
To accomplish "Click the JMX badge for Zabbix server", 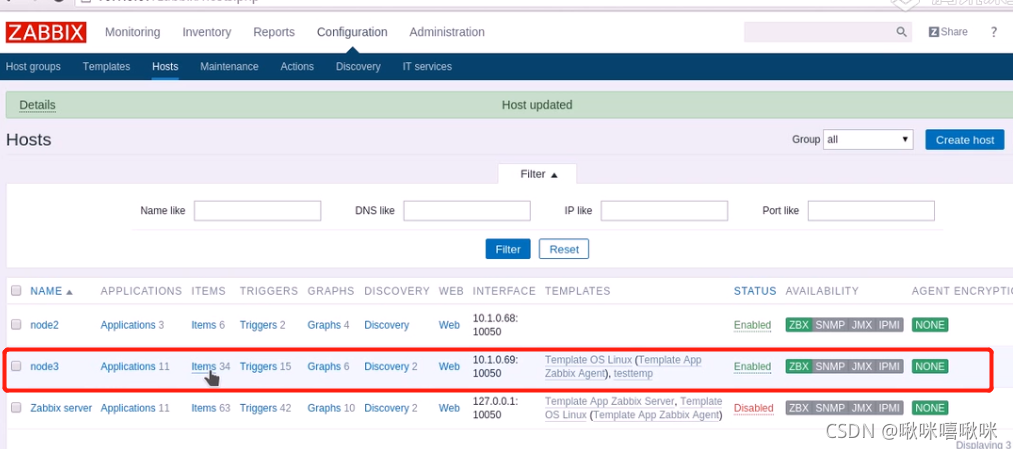I will pyautogui.click(x=861, y=408).
